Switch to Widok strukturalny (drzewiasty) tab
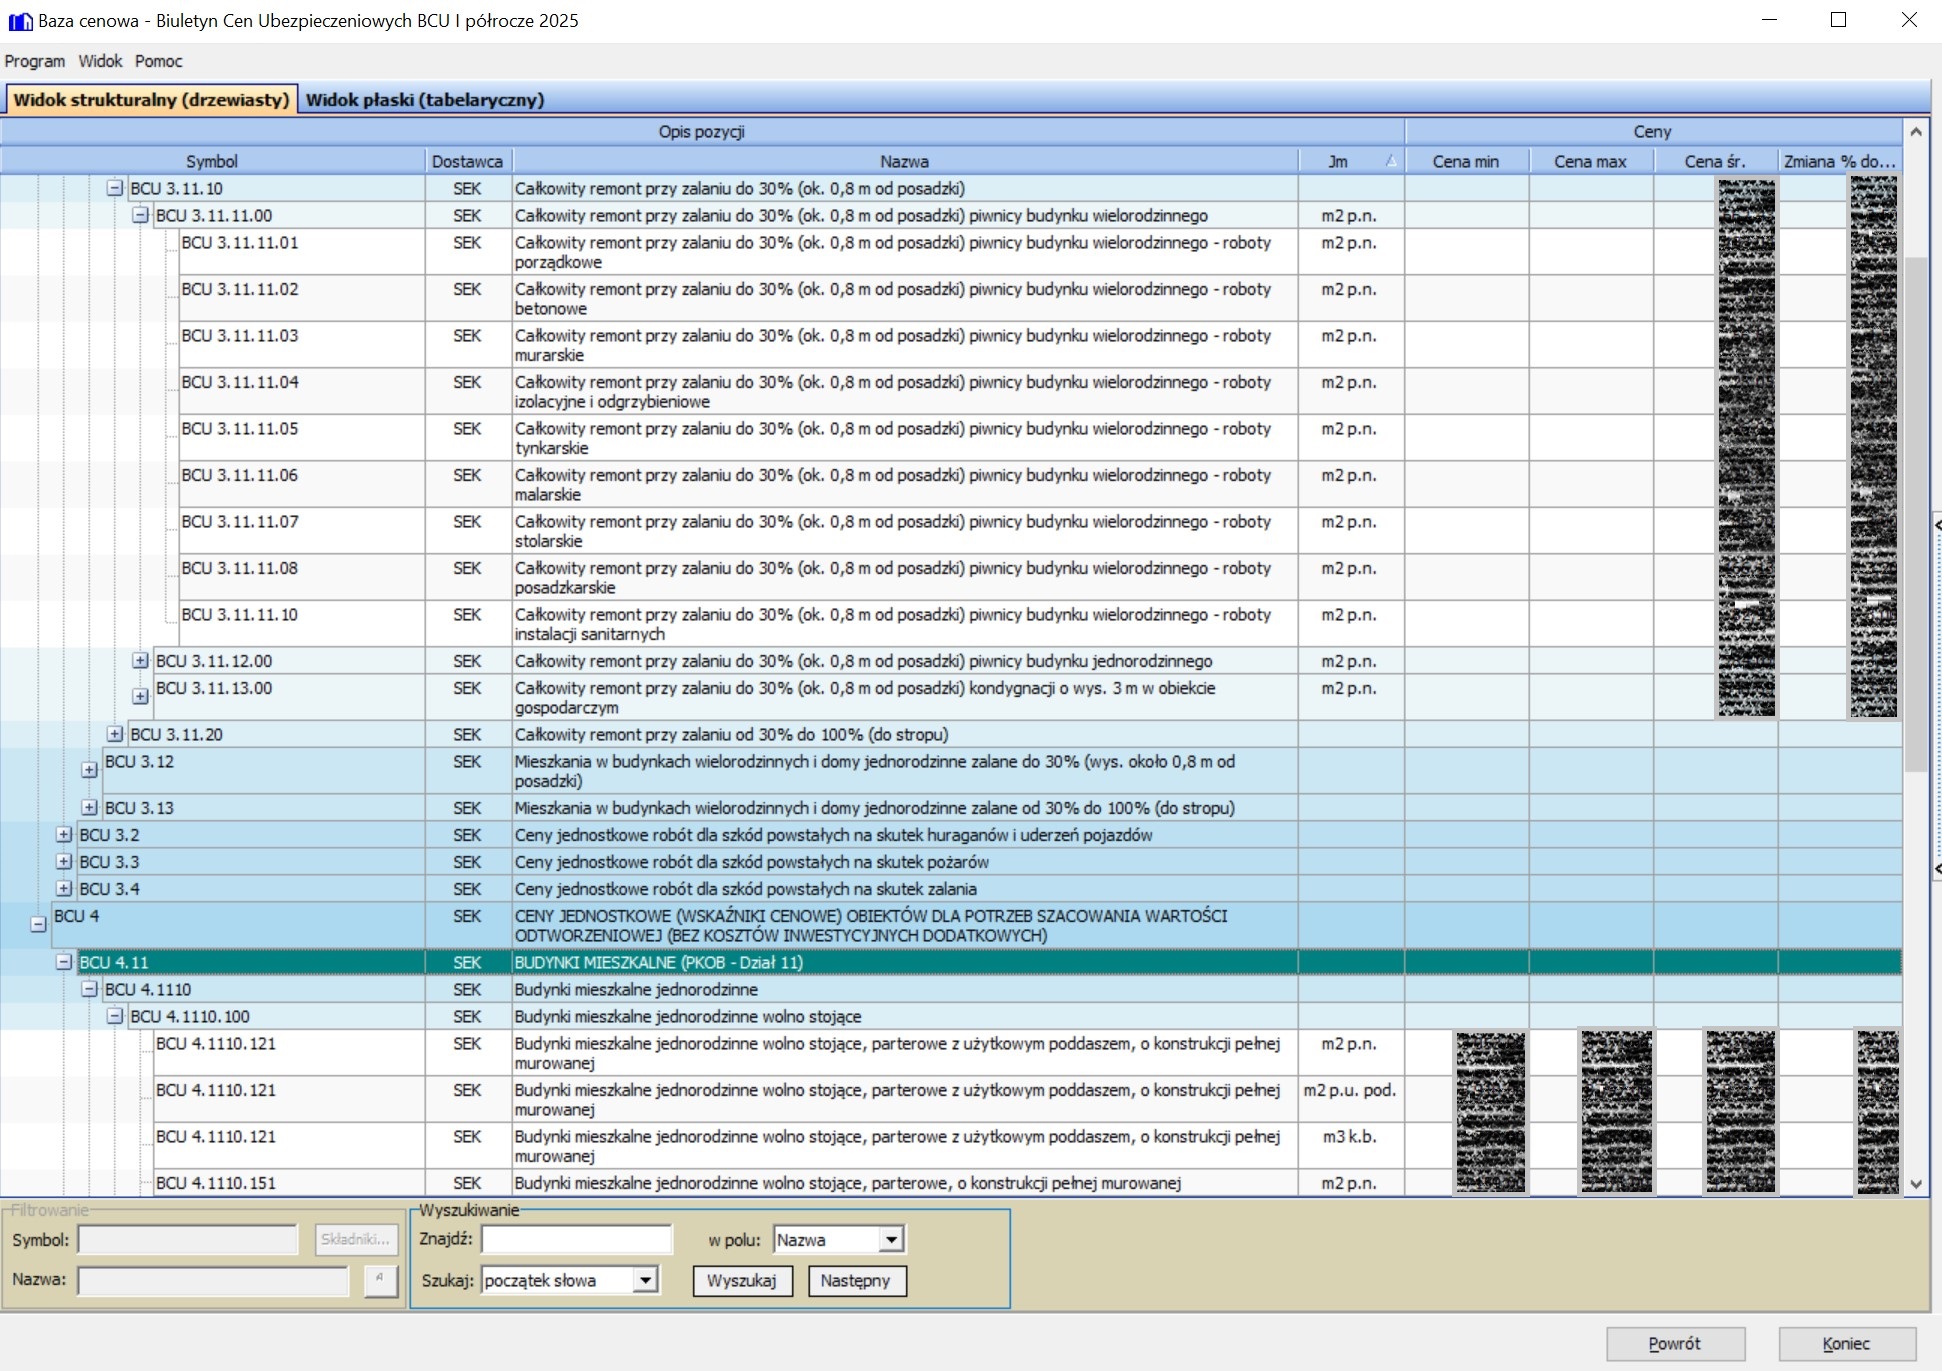 (151, 99)
